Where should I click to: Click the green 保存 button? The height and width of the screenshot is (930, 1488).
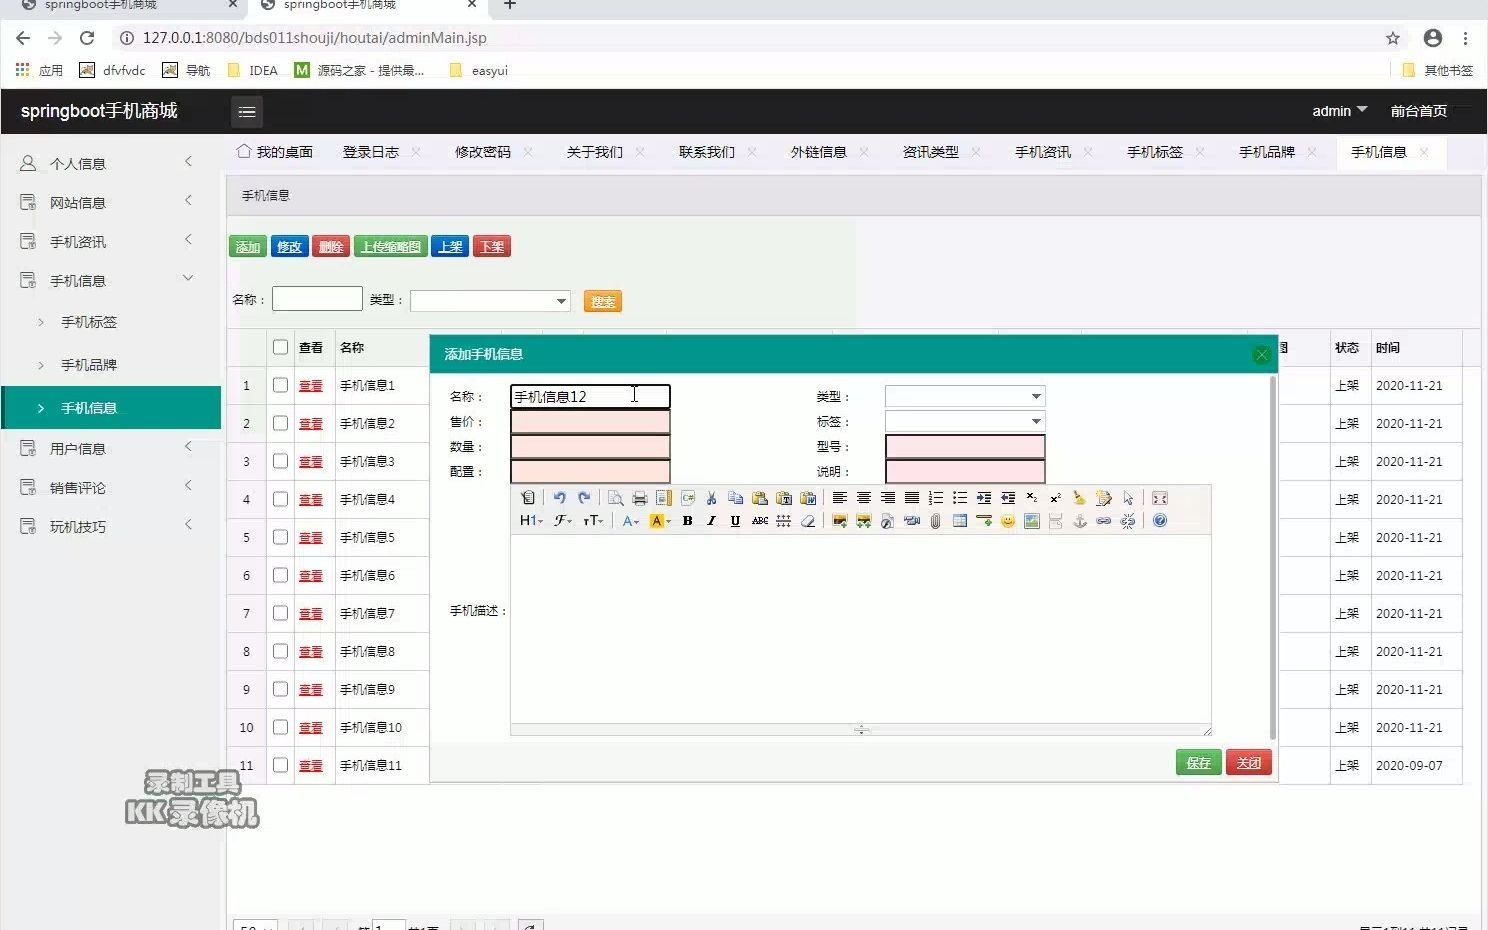pyautogui.click(x=1198, y=763)
